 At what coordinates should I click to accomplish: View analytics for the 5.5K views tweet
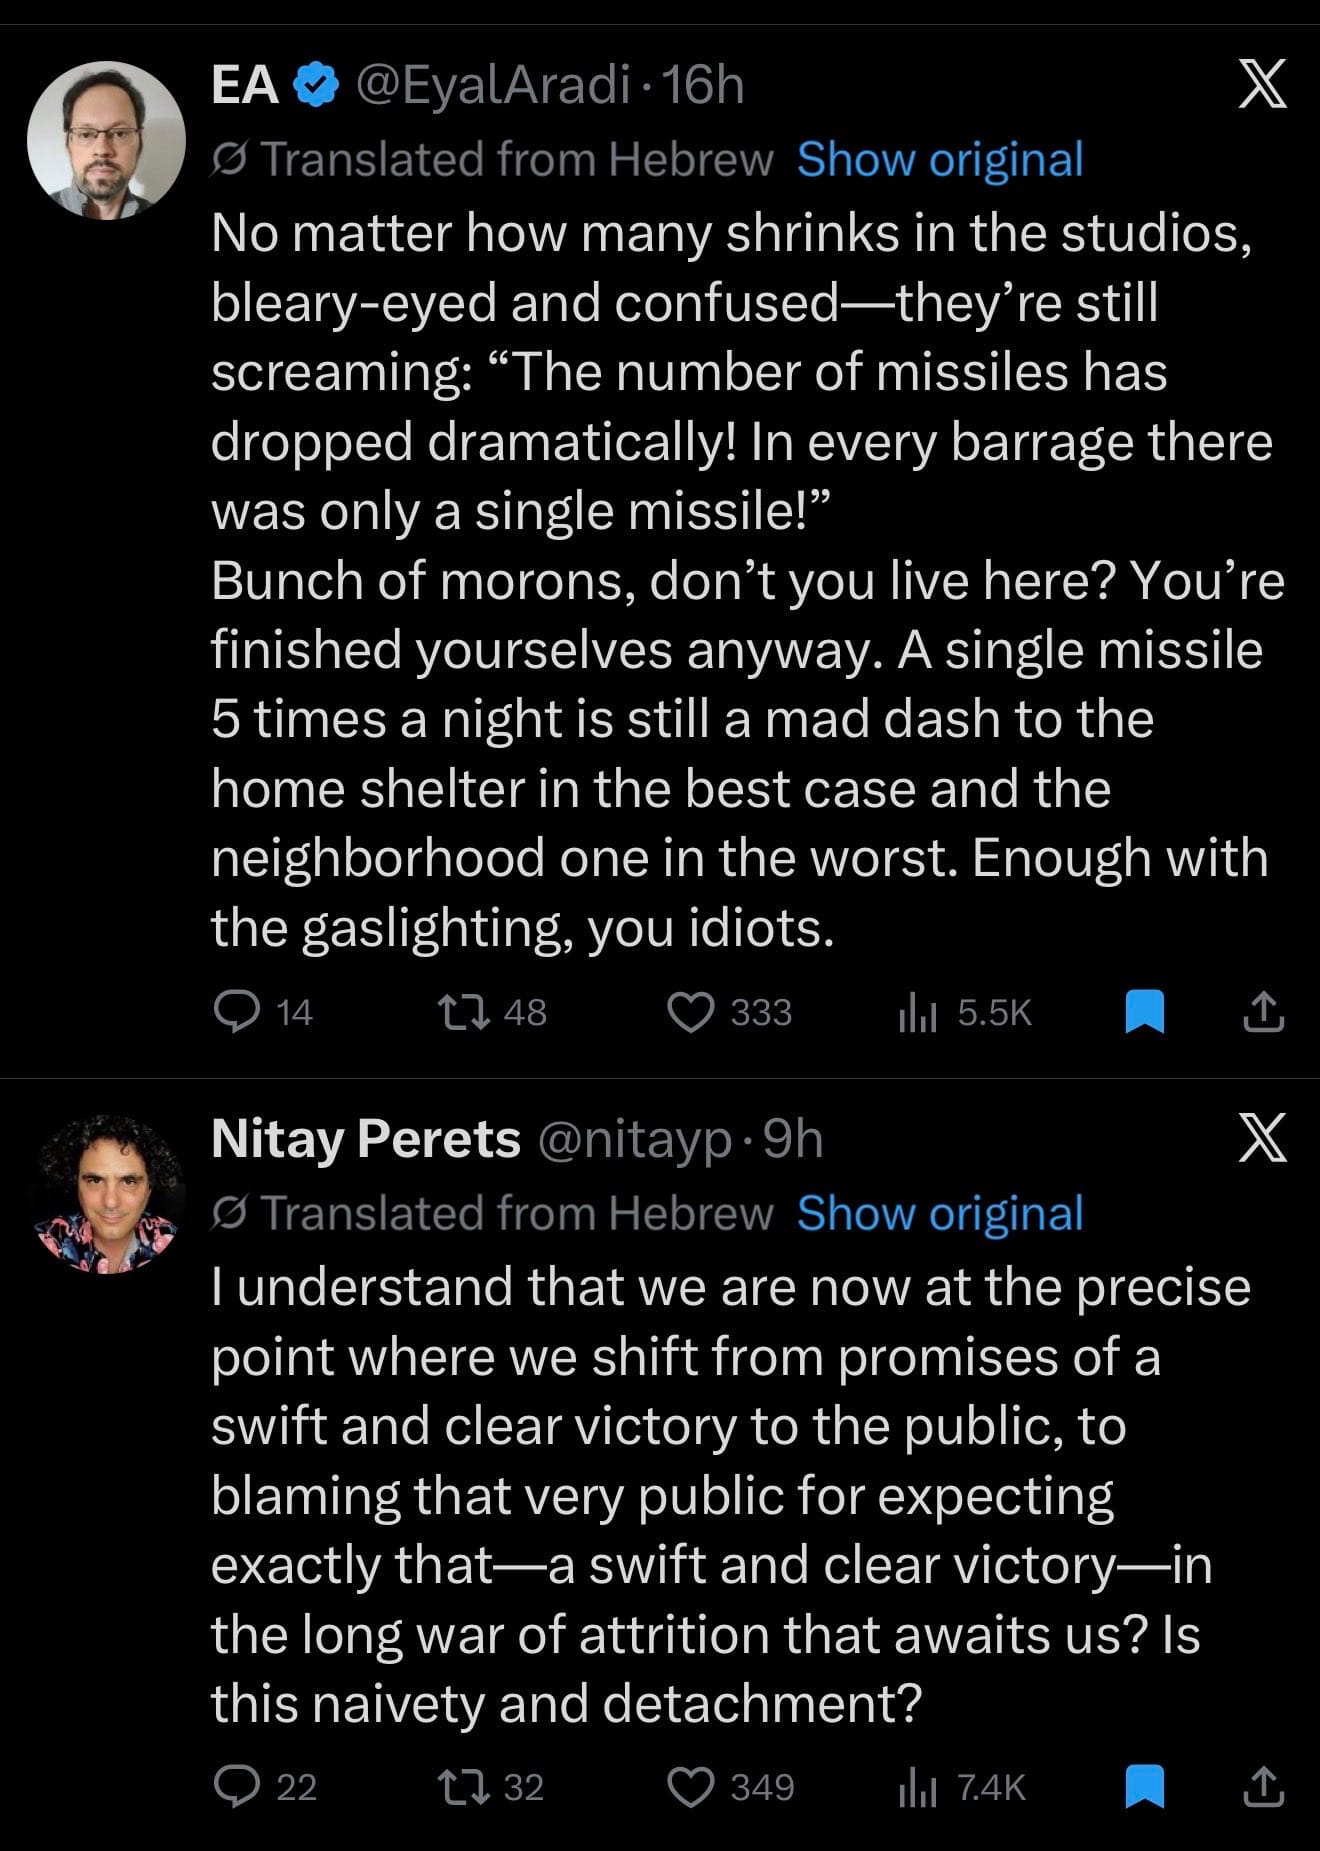click(x=917, y=1012)
